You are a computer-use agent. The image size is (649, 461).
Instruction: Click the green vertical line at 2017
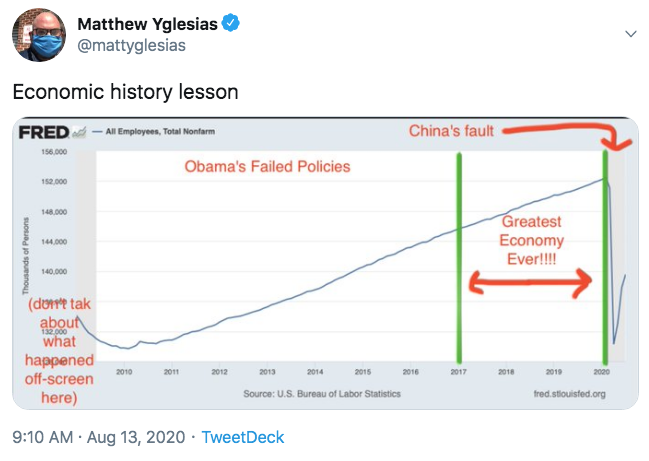459,258
